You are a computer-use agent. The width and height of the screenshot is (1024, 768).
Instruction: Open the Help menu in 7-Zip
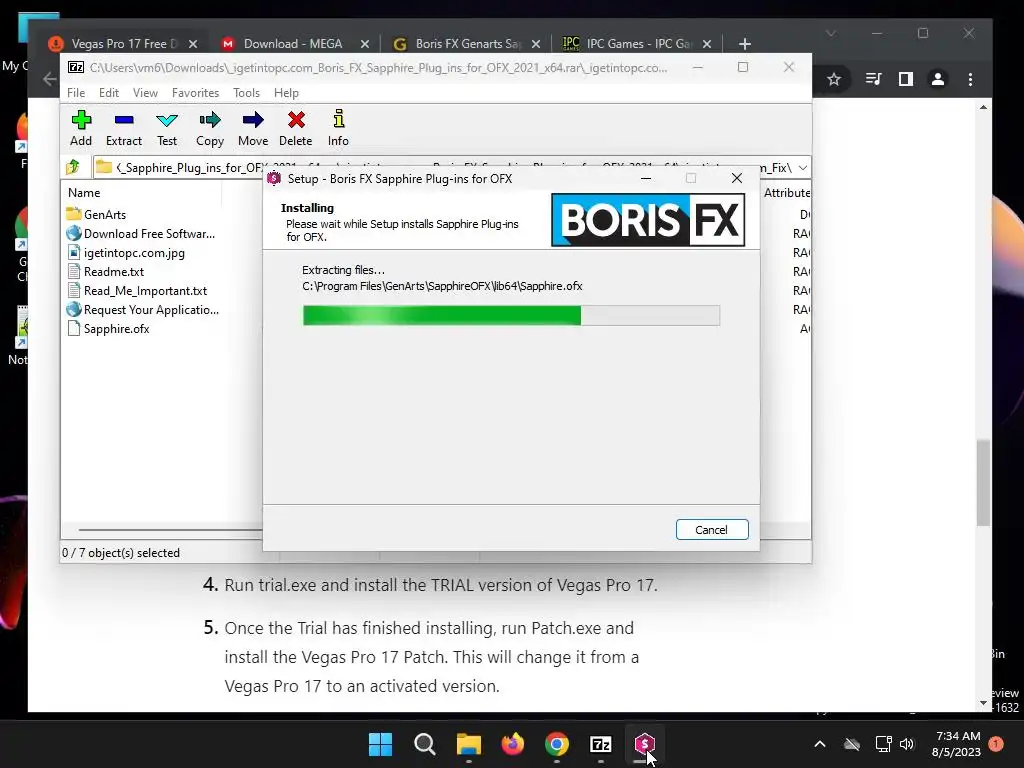click(x=286, y=93)
